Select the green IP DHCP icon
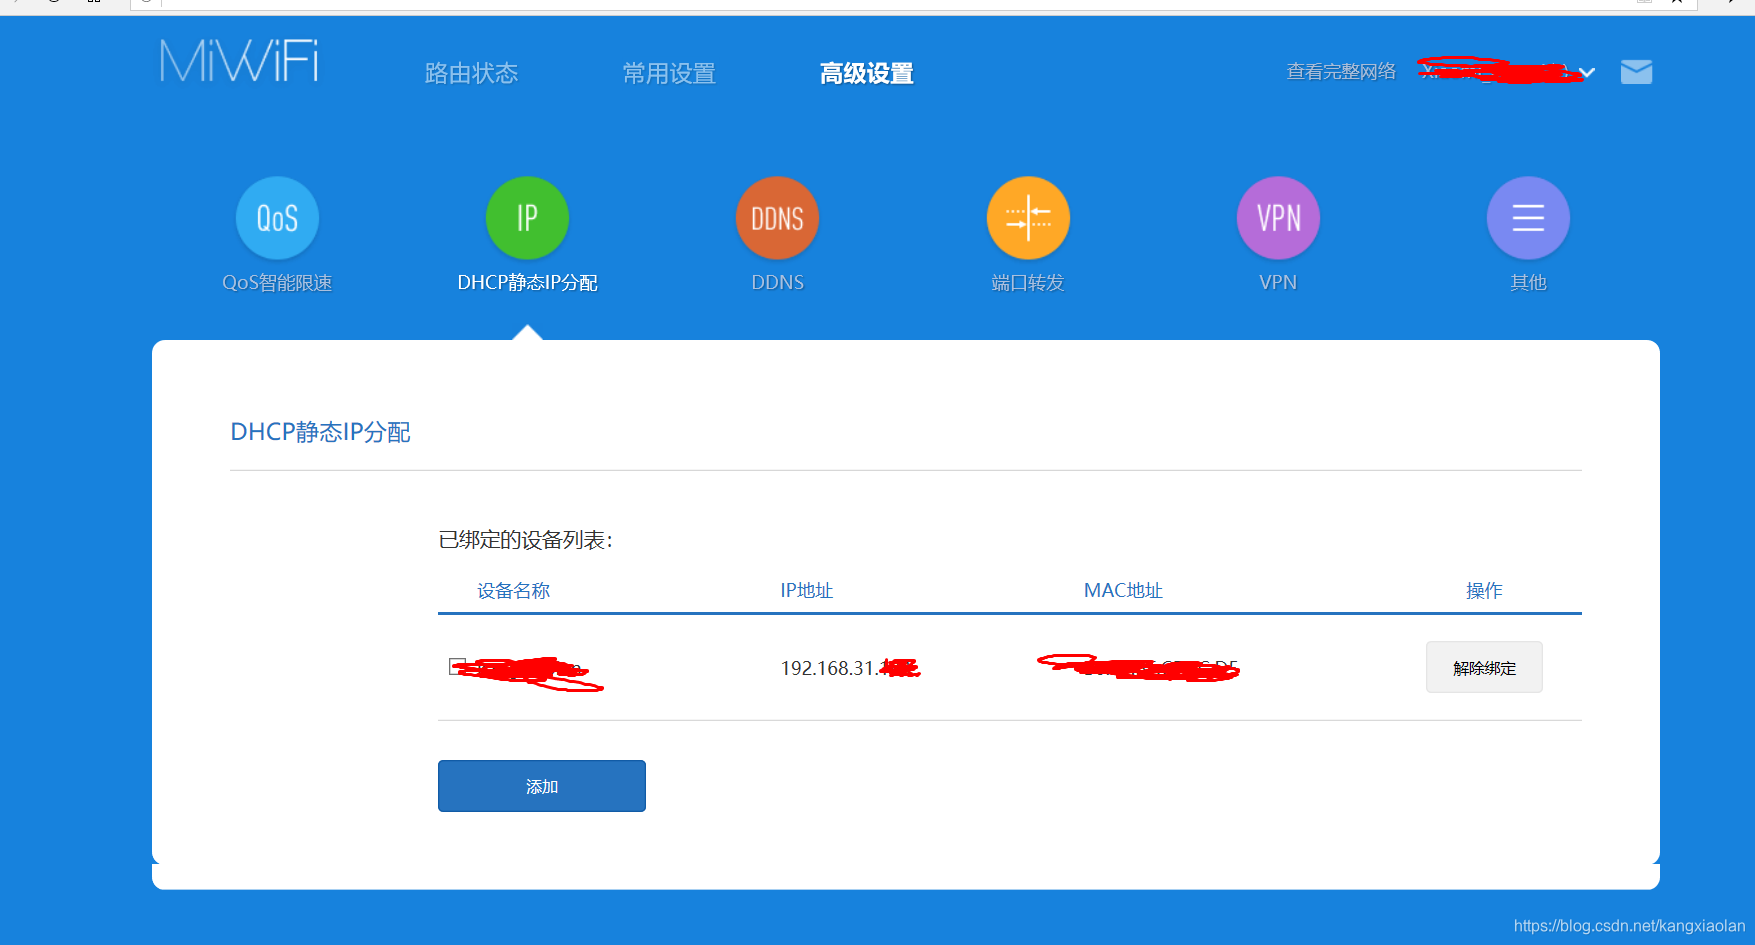This screenshot has height=945, width=1755. [x=527, y=218]
